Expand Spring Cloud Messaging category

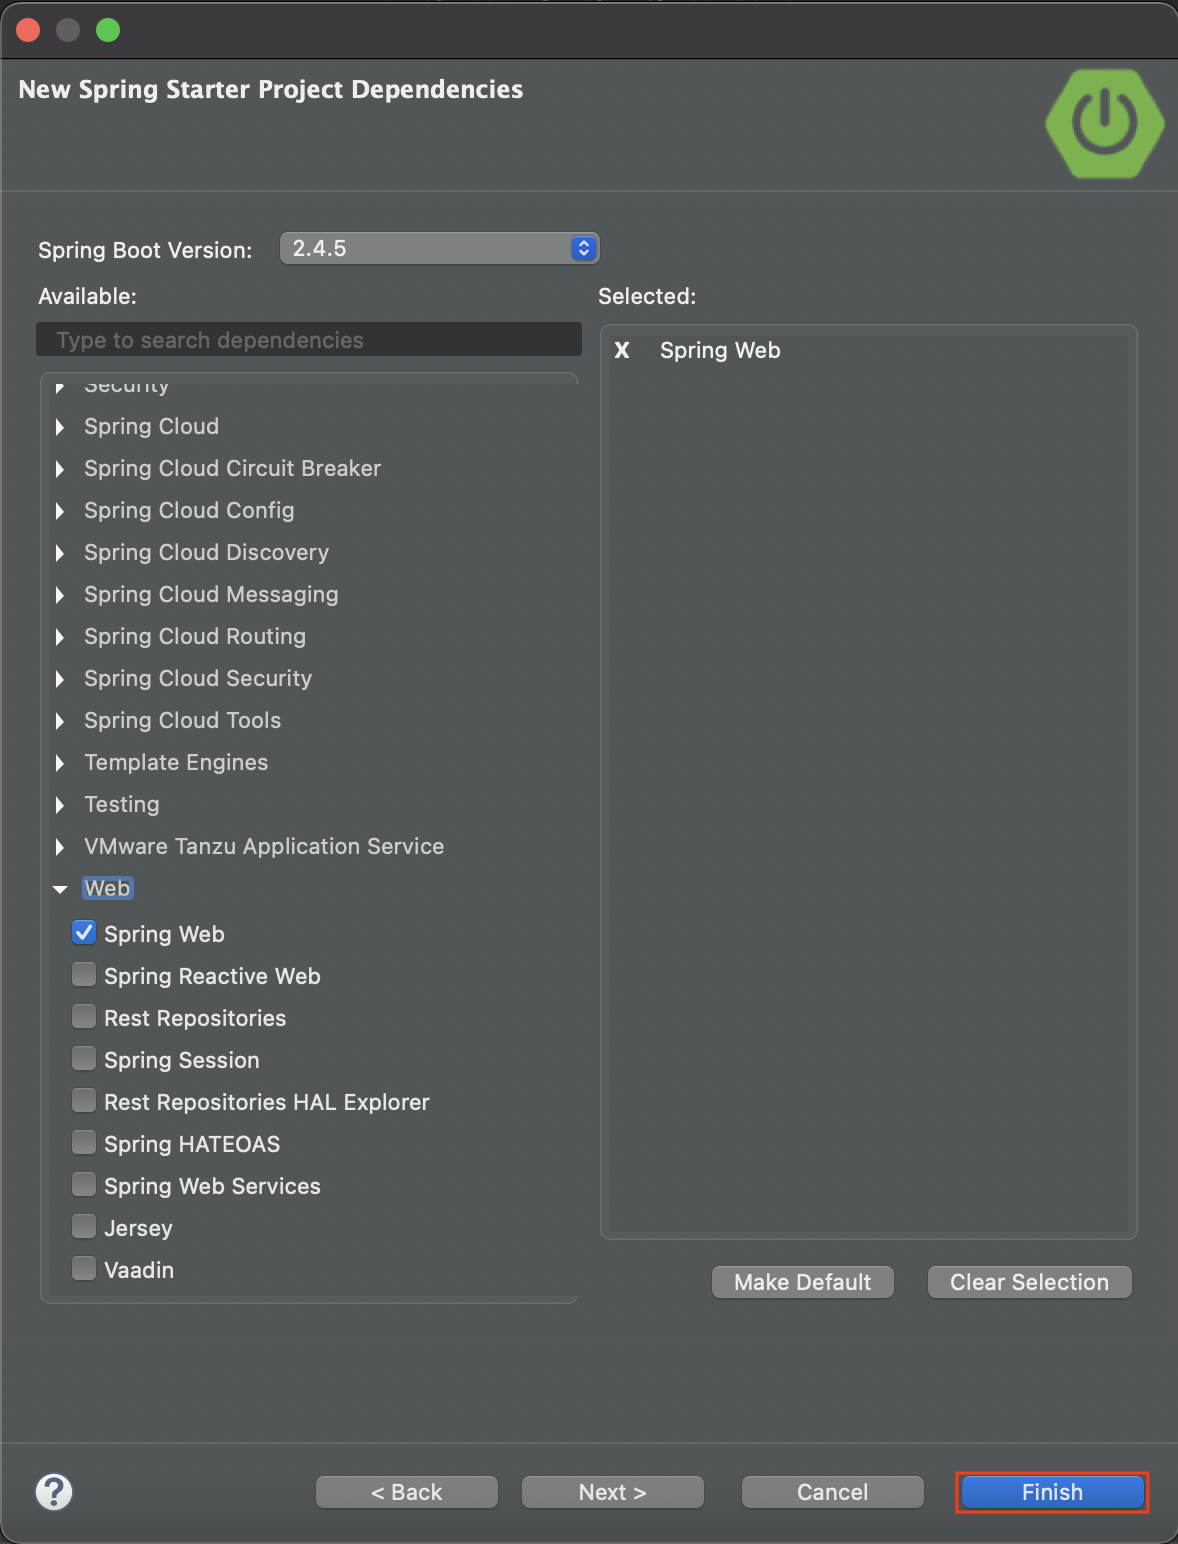click(60, 595)
